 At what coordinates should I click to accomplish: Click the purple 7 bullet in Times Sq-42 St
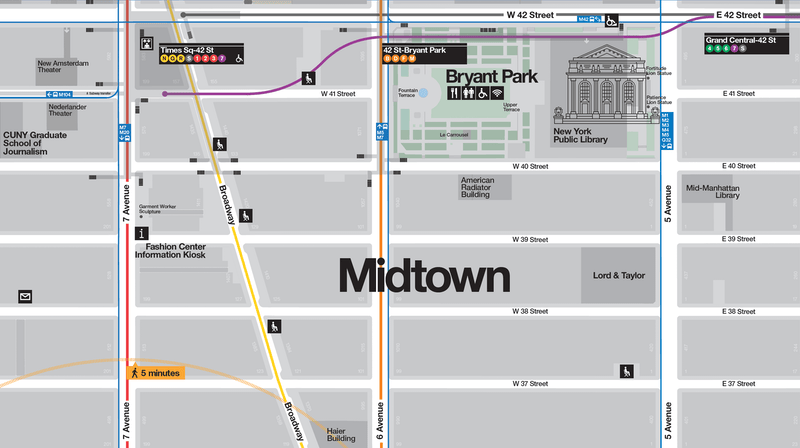click(x=222, y=59)
